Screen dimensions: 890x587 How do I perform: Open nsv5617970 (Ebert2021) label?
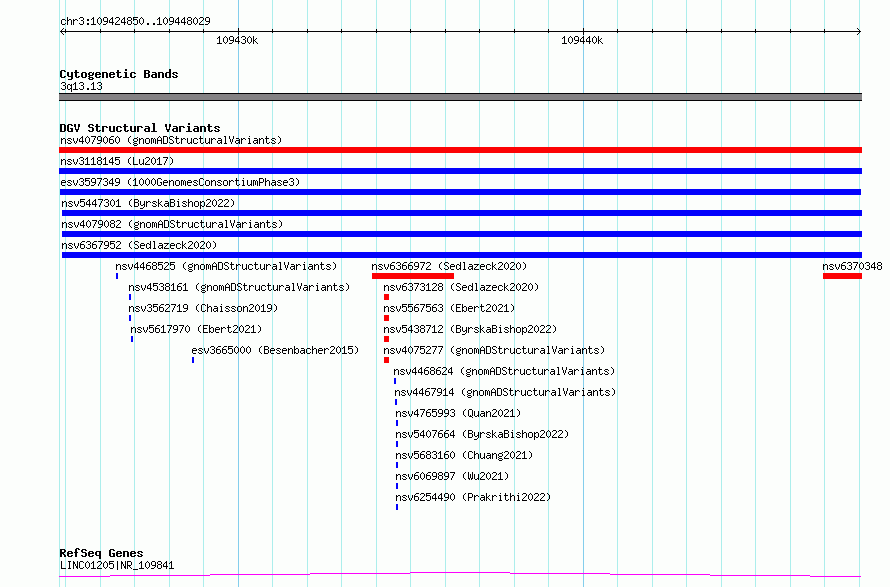(196, 329)
